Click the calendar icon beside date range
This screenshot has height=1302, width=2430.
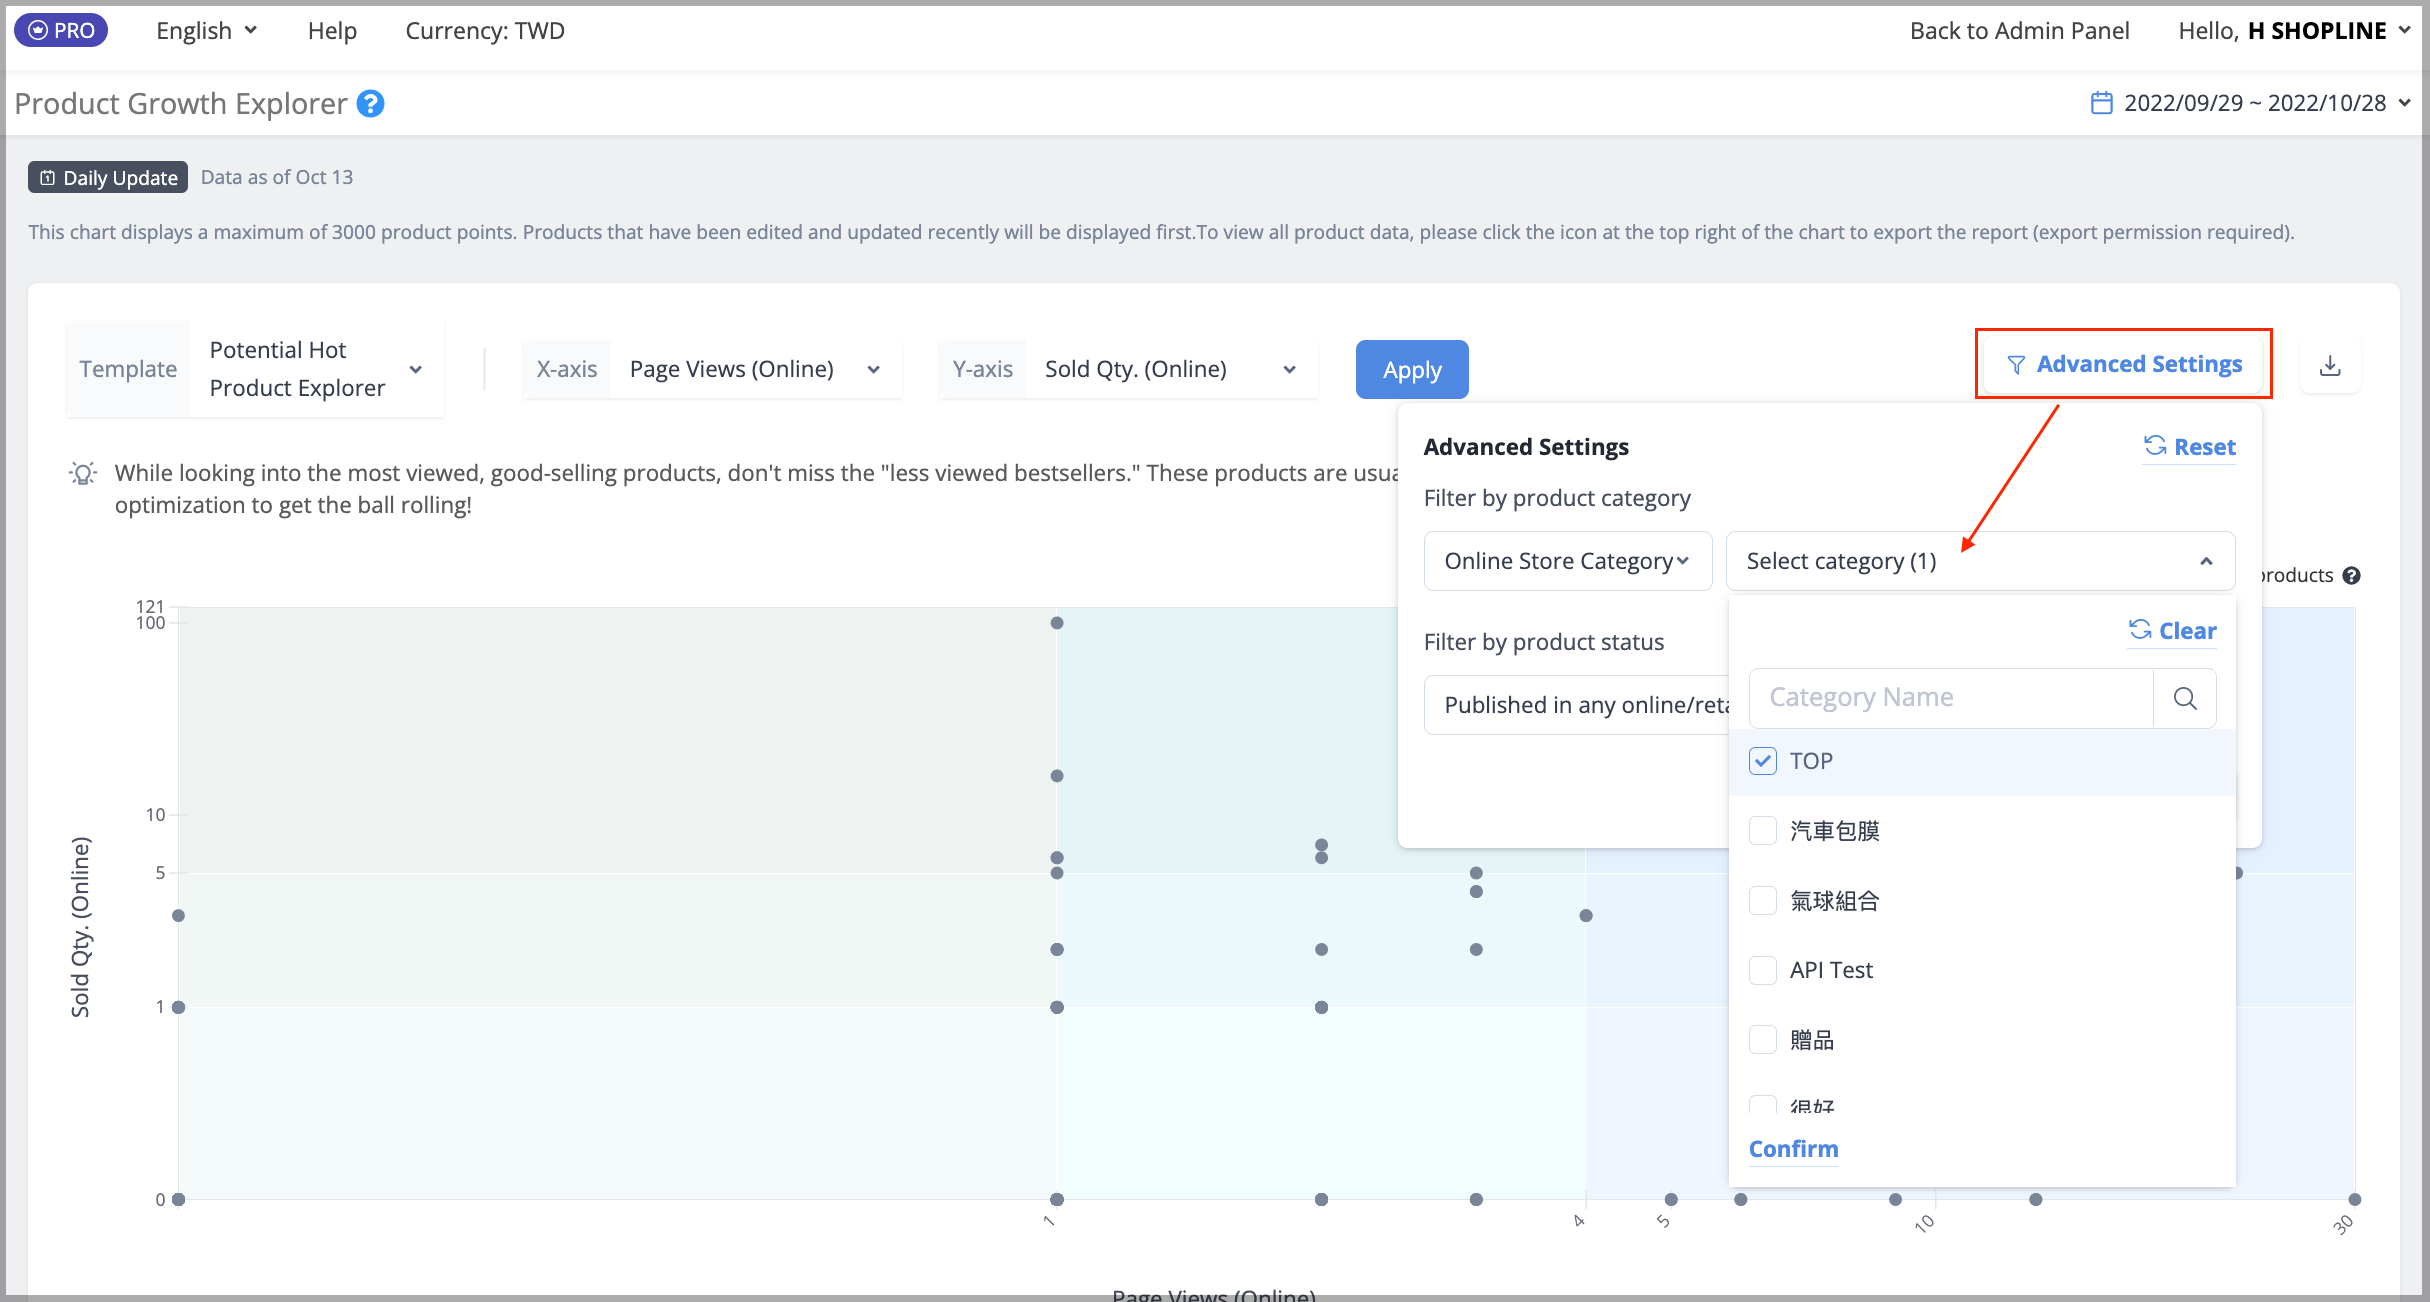coord(2102,103)
